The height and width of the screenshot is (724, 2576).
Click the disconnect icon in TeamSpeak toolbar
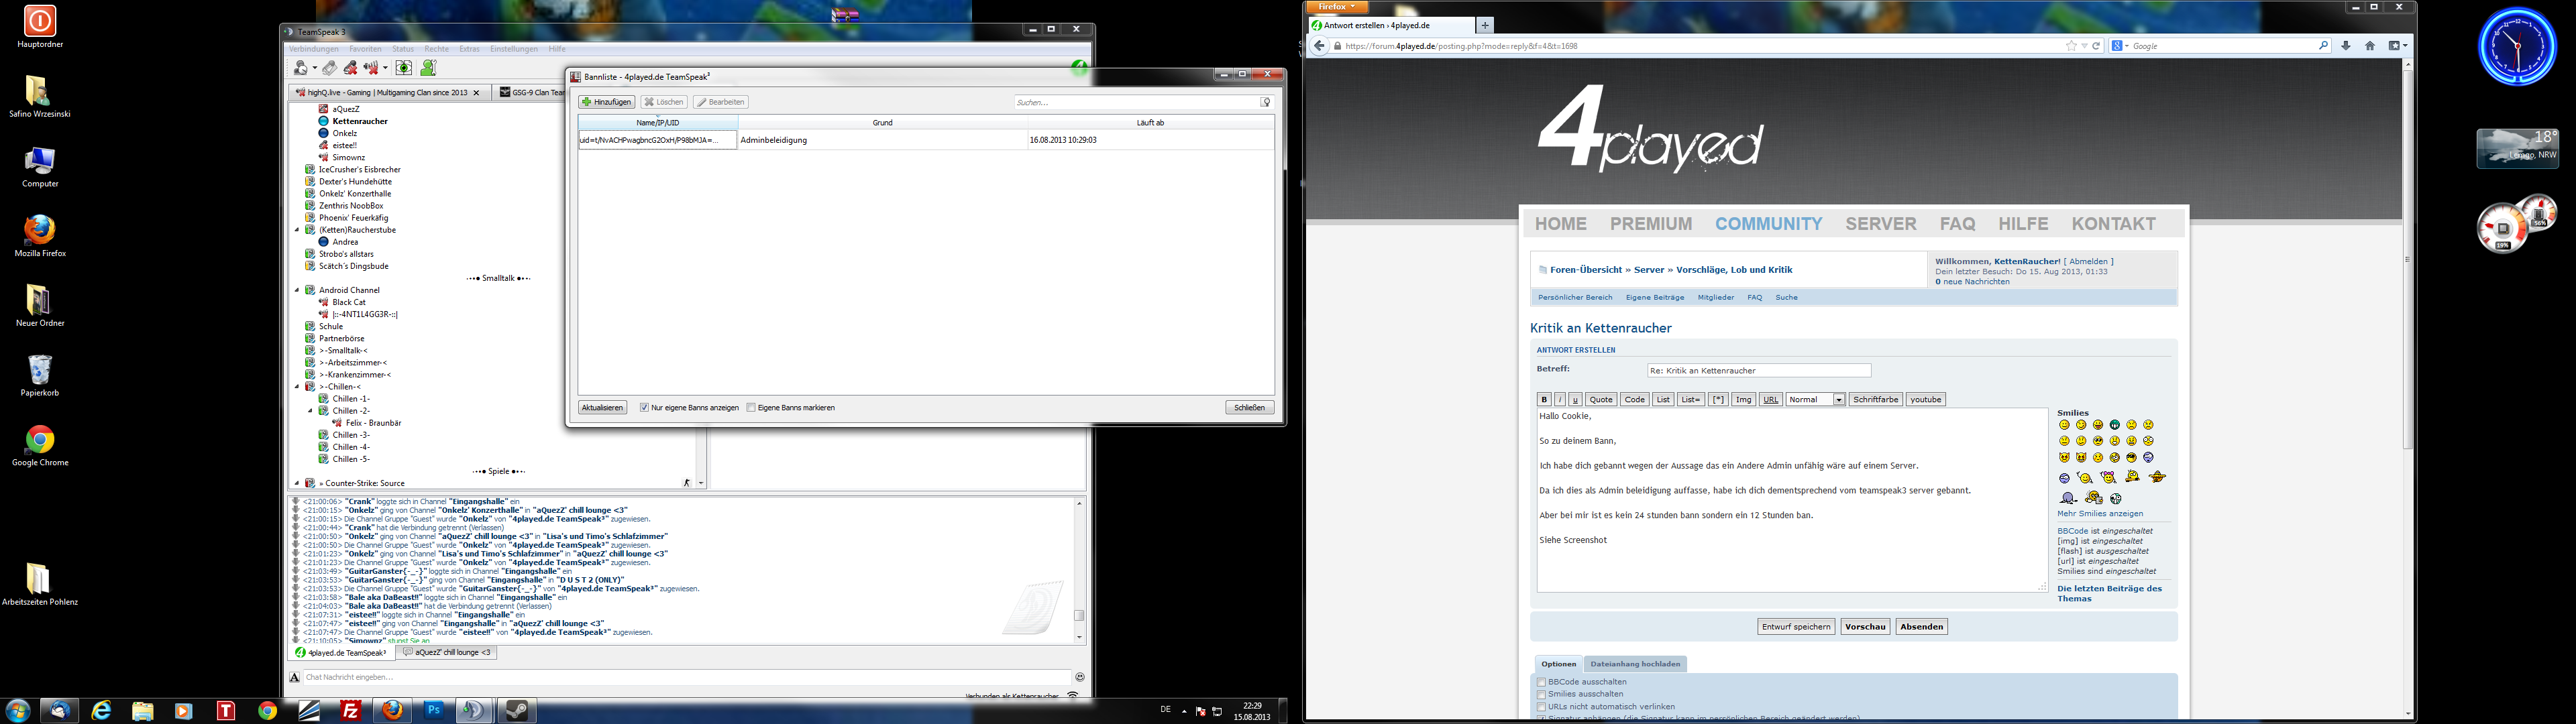350,68
